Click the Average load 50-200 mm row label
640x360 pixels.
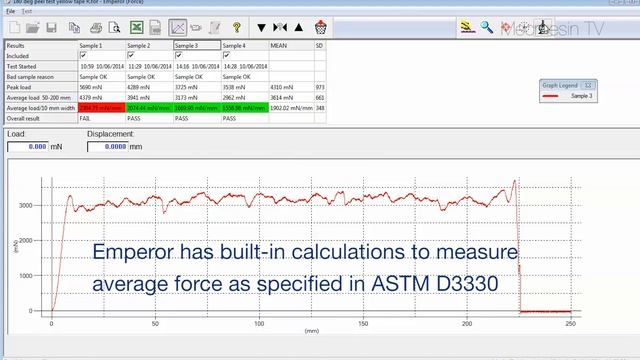(39, 98)
